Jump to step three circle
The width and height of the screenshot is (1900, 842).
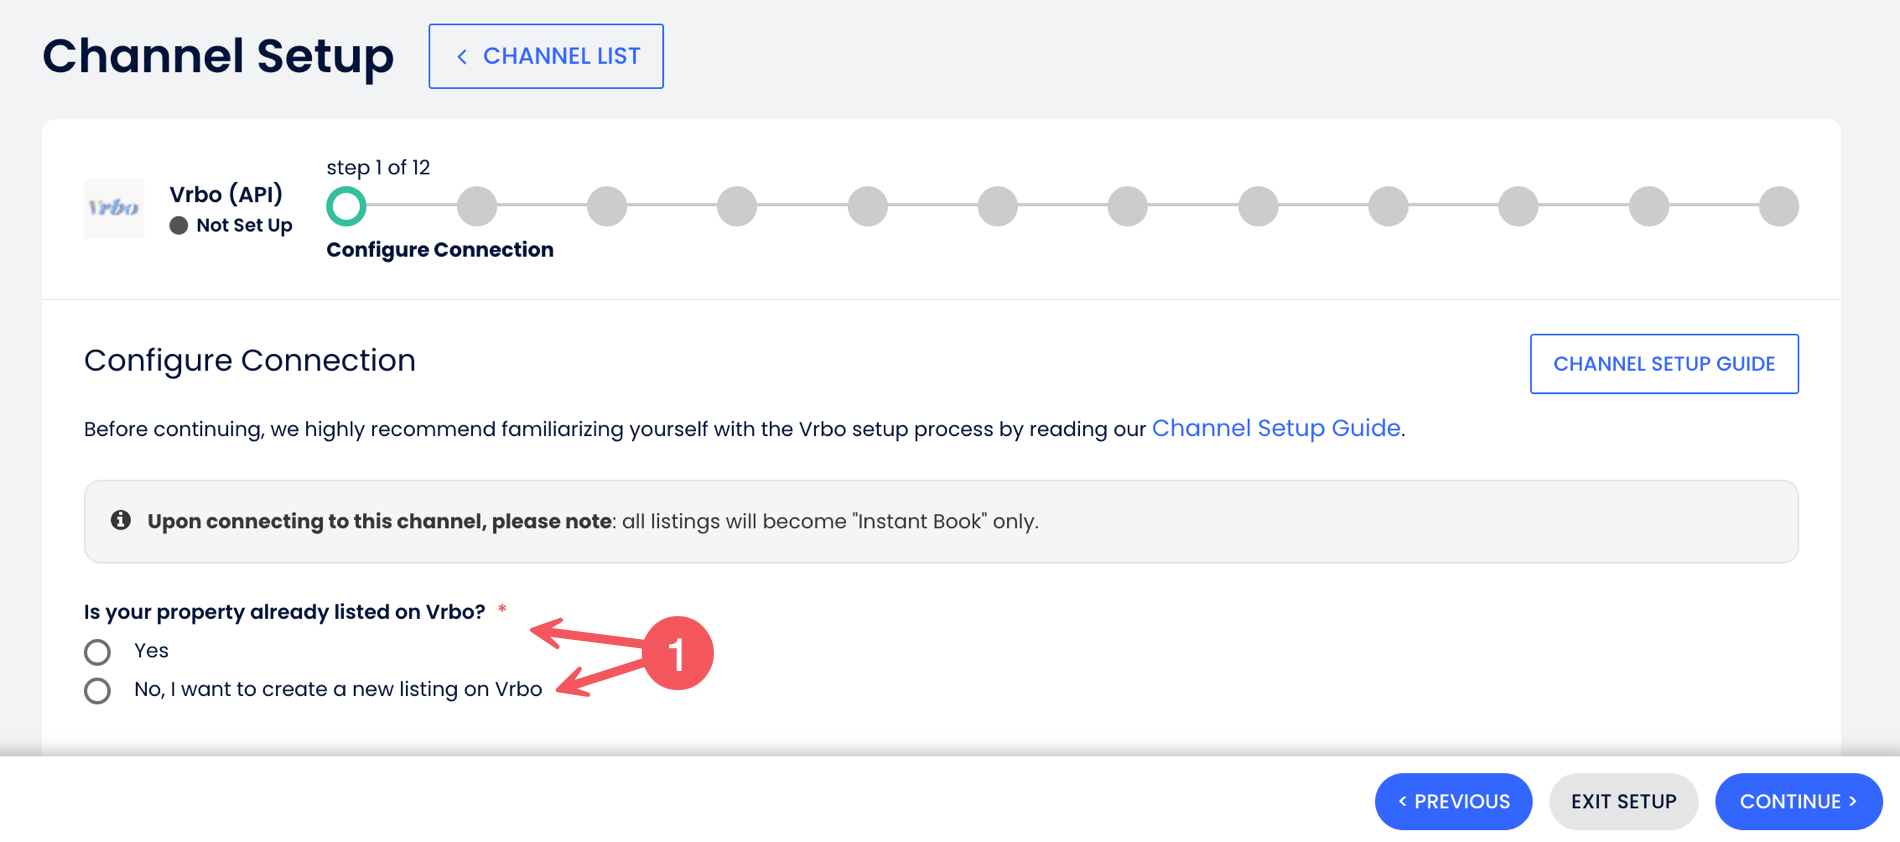607,206
